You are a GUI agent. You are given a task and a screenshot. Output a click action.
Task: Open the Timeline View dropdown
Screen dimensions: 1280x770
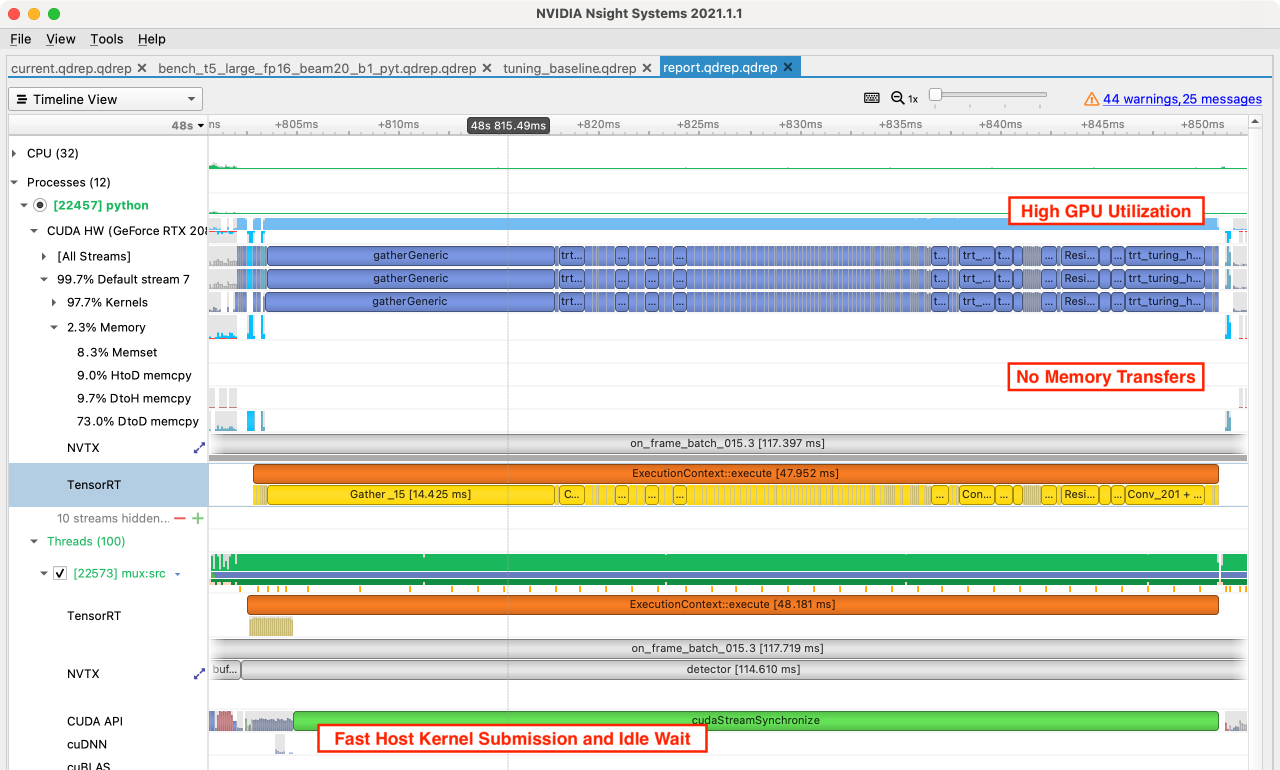[105, 99]
